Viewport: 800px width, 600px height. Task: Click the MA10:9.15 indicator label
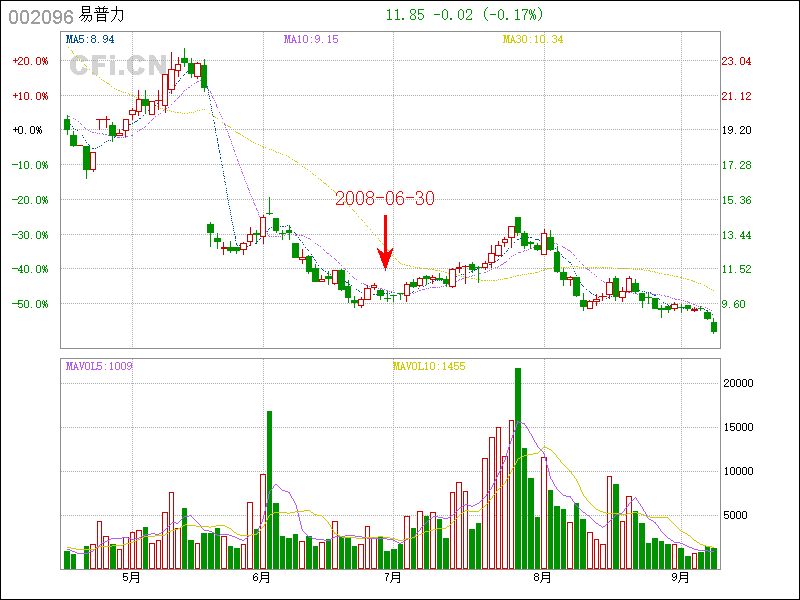(x=311, y=39)
